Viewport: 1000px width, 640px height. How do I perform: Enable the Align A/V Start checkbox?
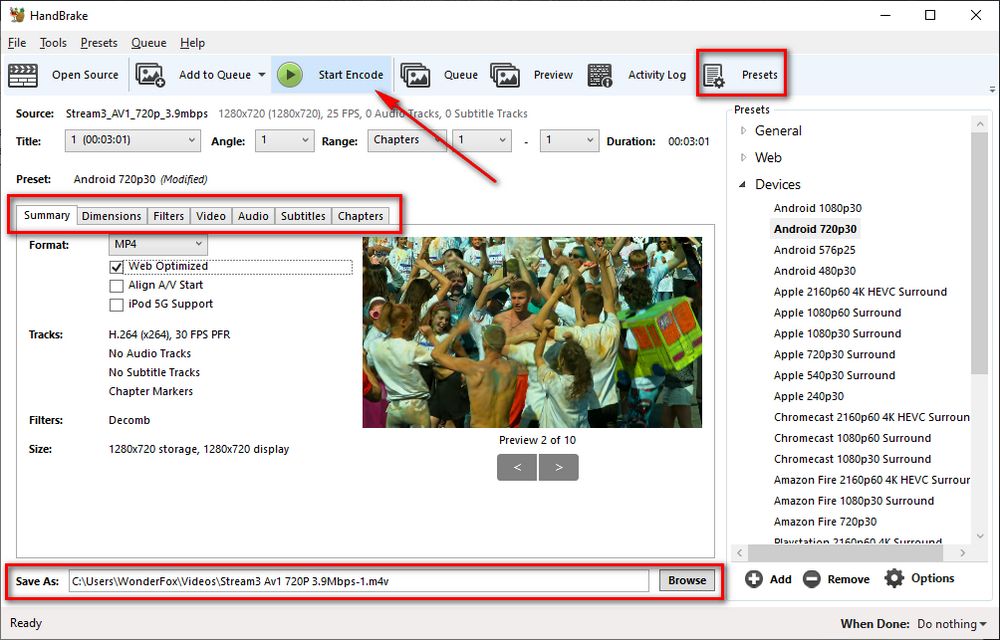pyautogui.click(x=116, y=286)
